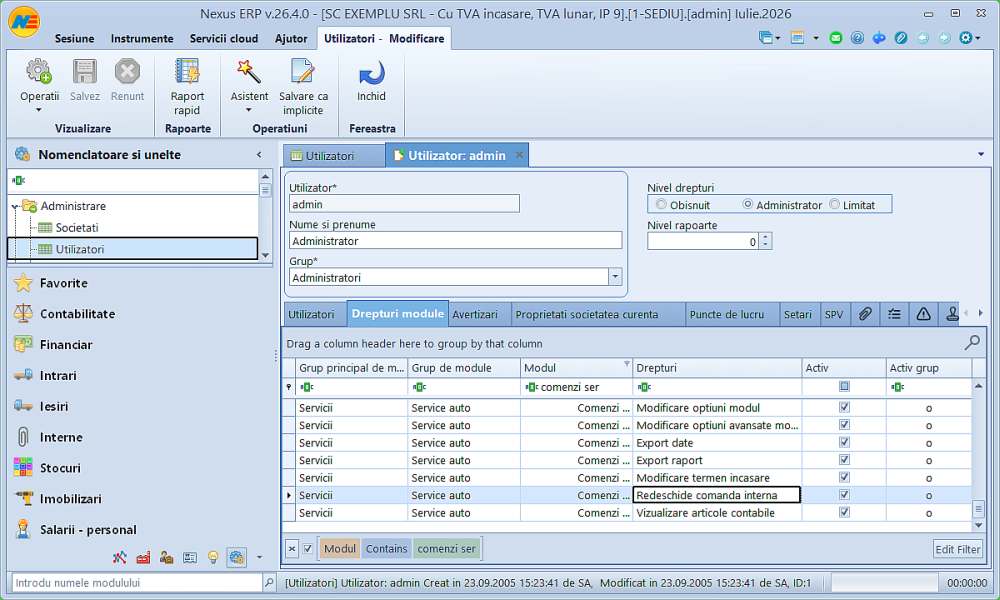The height and width of the screenshot is (600, 1000).
Task: Select the Limitat rights level
Action: [x=834, y=204]
